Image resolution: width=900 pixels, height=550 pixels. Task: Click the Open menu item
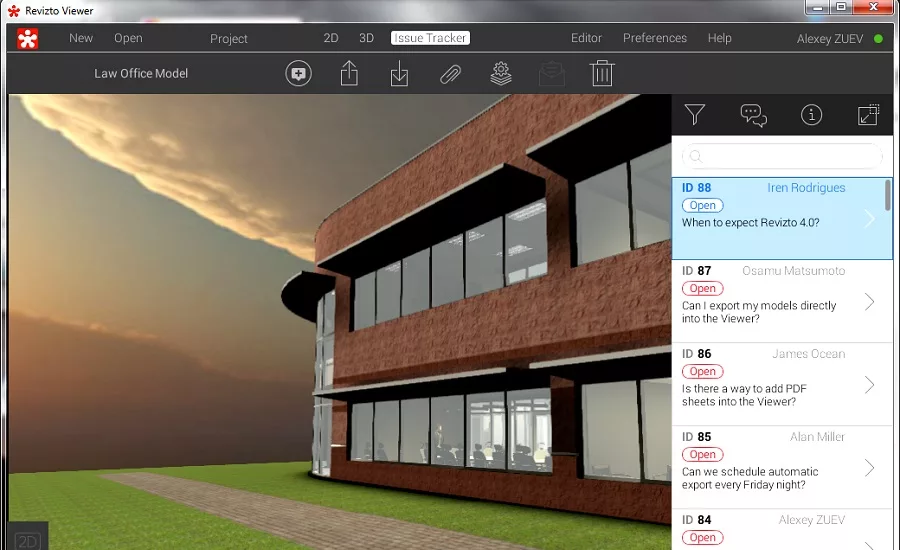click(x=128, y=38)
